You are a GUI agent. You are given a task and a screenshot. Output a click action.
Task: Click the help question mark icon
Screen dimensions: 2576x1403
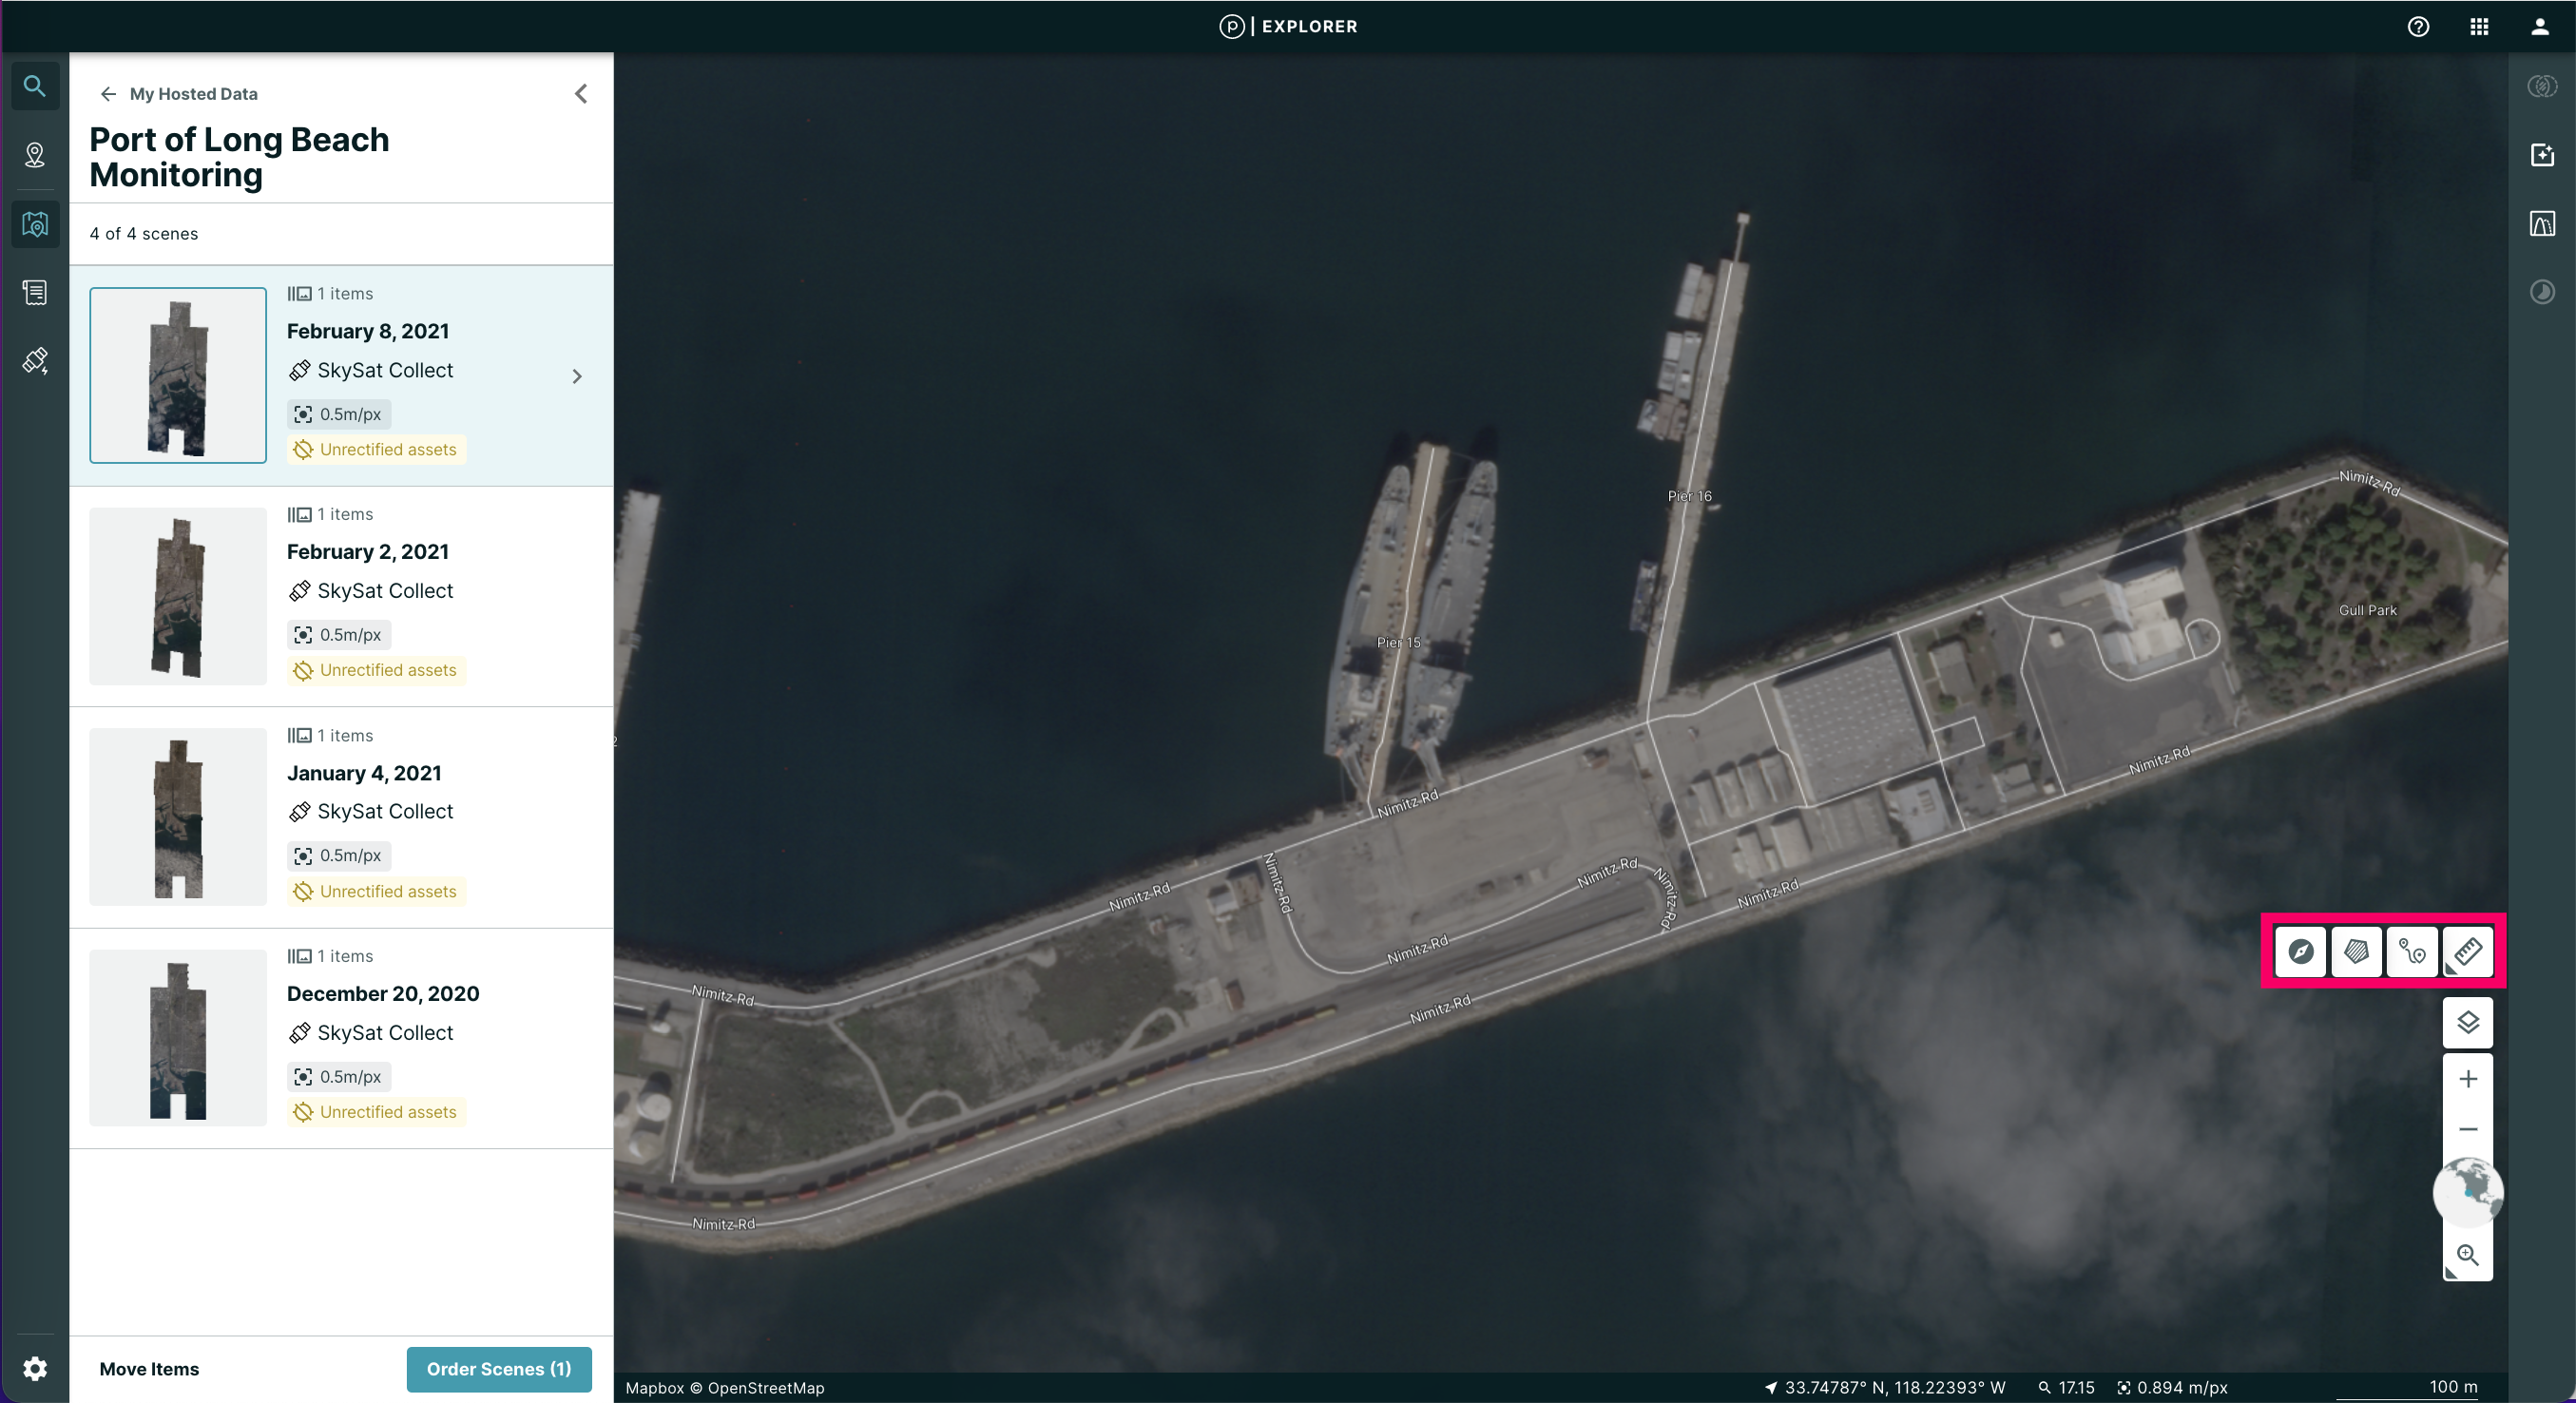coord(2418,27)
